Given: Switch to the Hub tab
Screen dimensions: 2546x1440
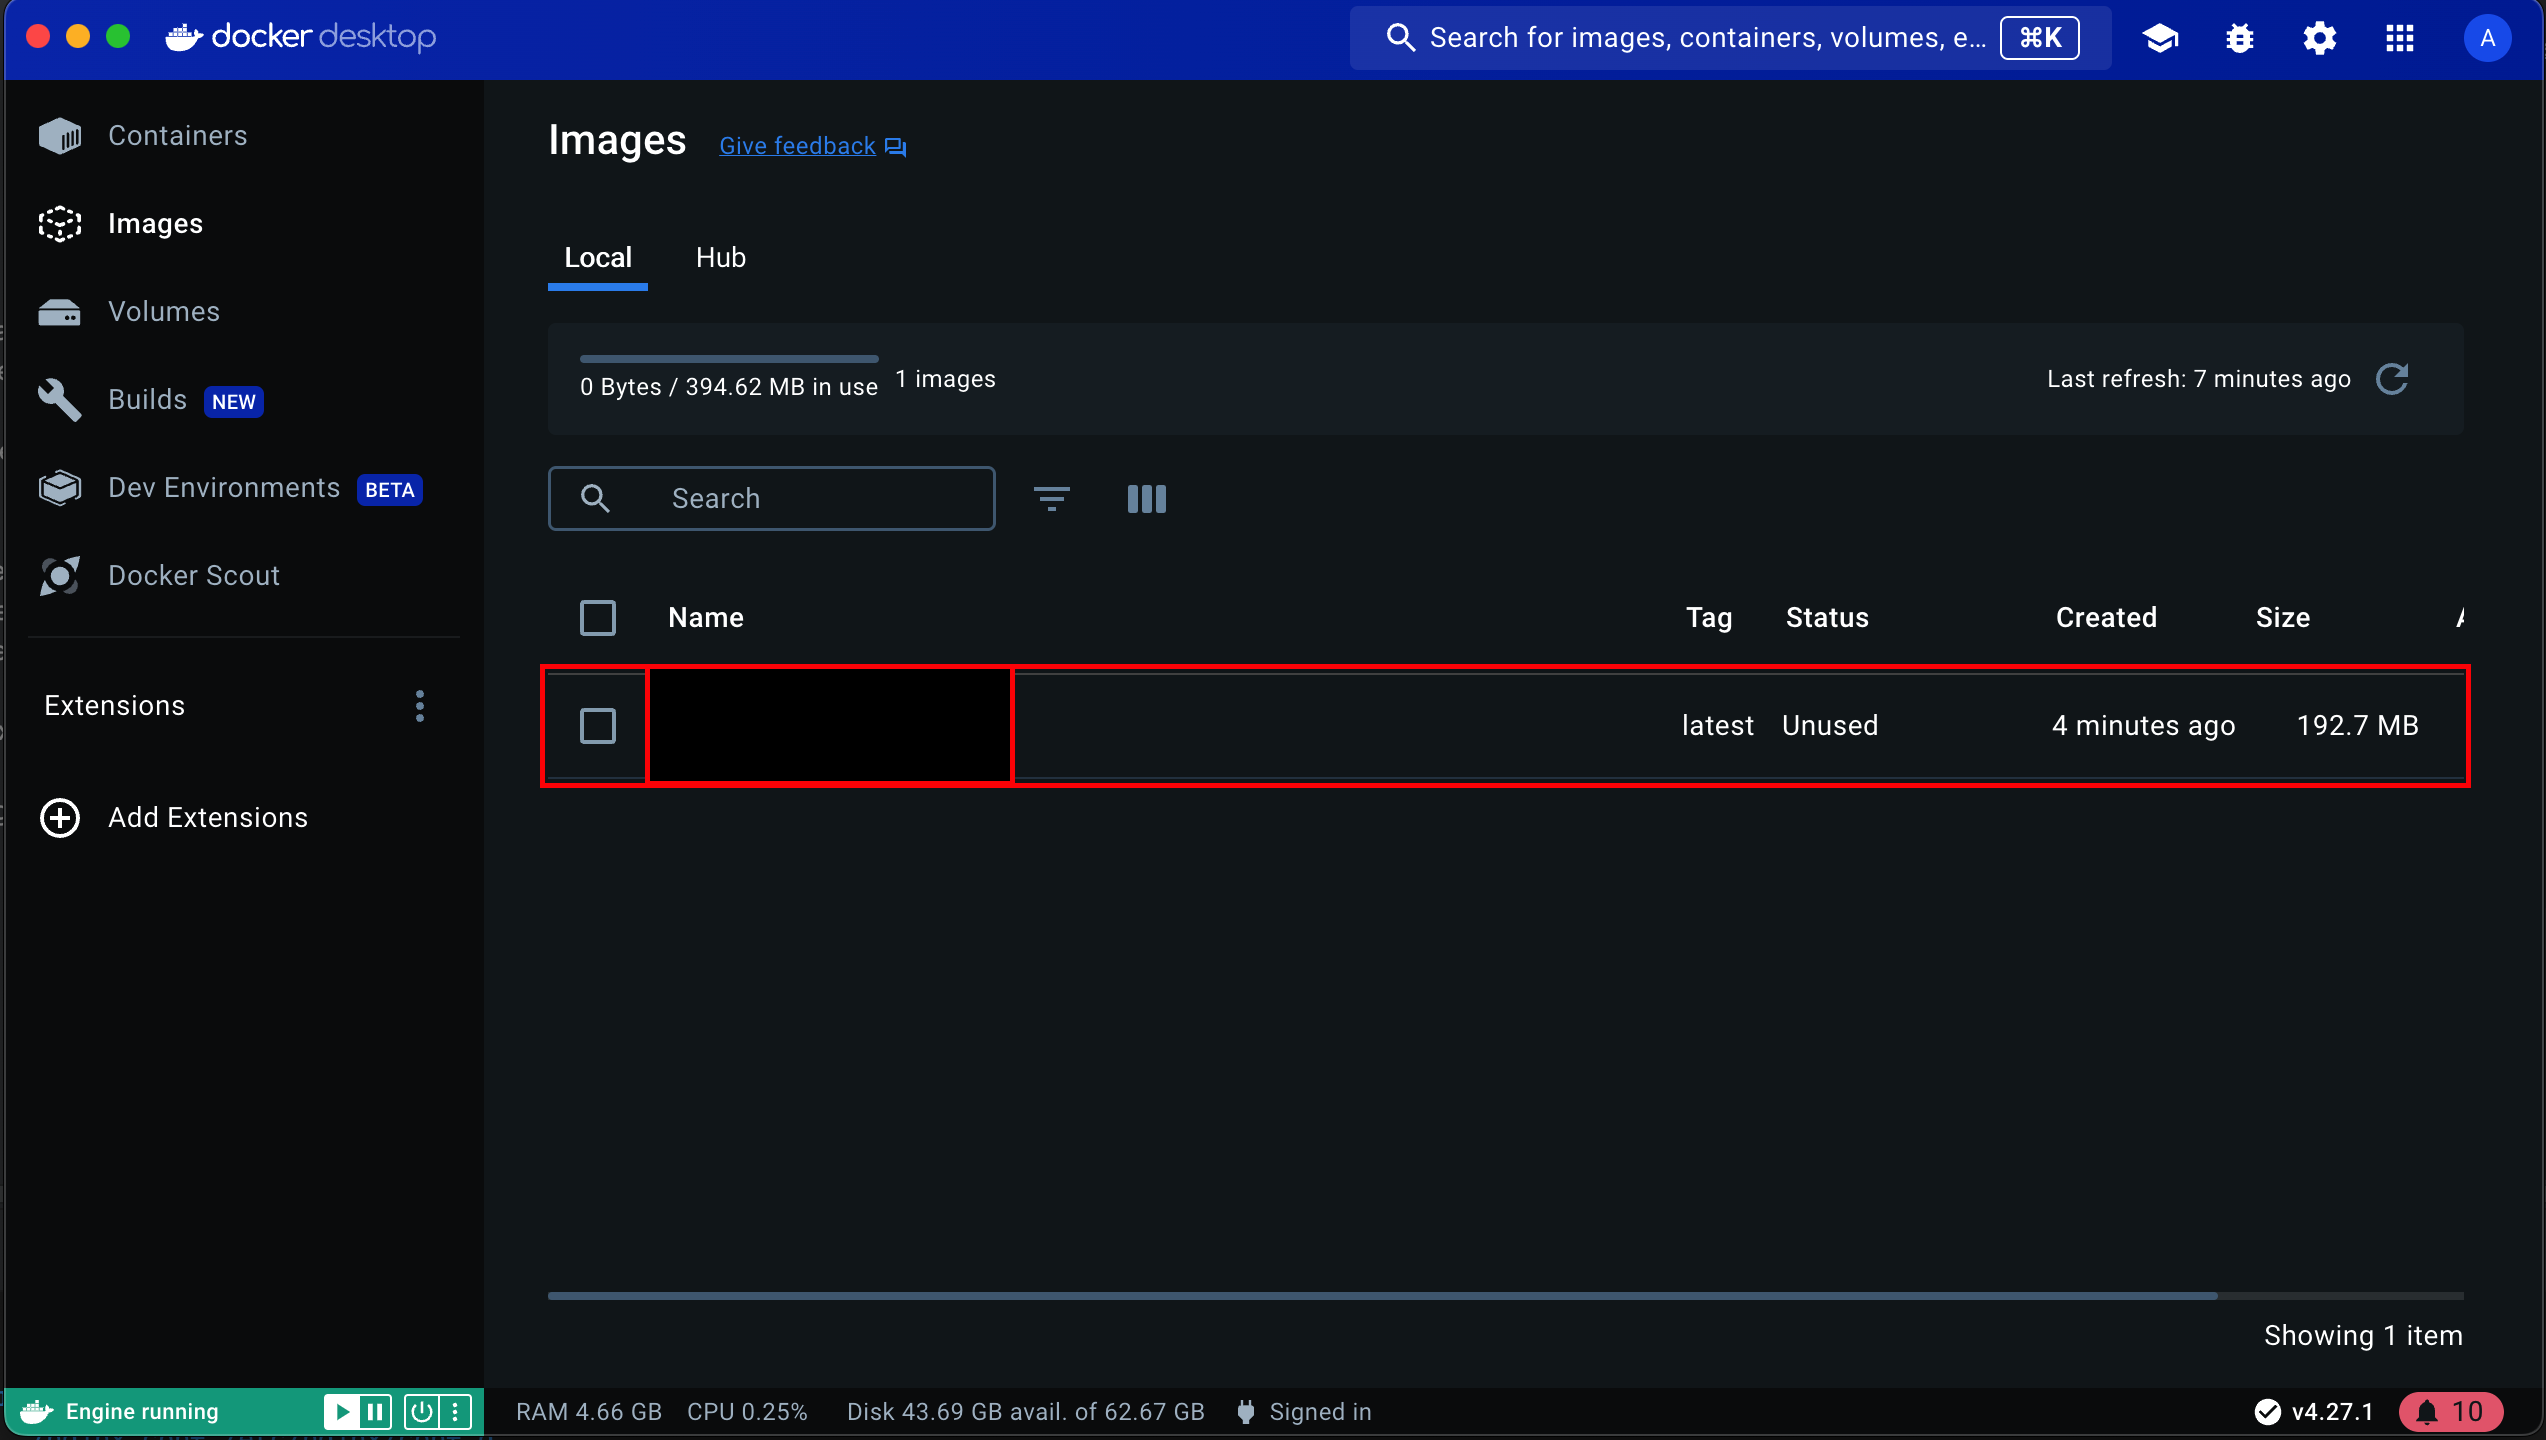Looking at the screenshot, I should click(x=720, y=258).
